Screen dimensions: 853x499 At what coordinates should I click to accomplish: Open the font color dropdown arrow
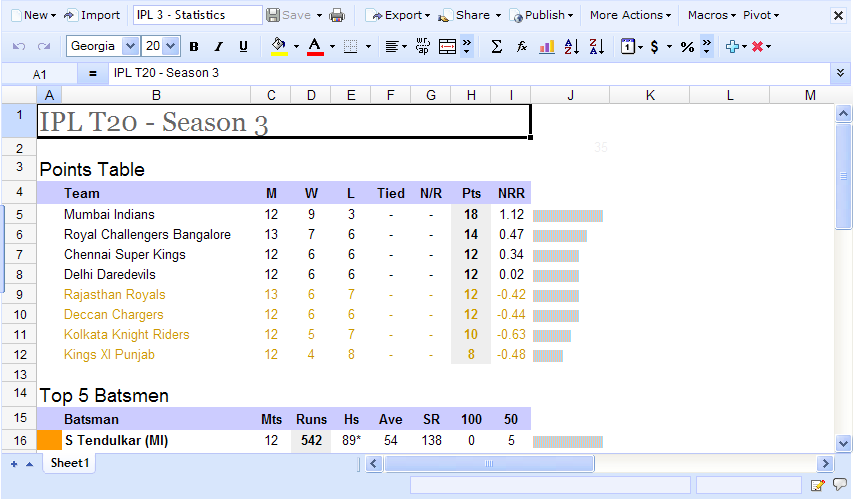pos(332,47)
